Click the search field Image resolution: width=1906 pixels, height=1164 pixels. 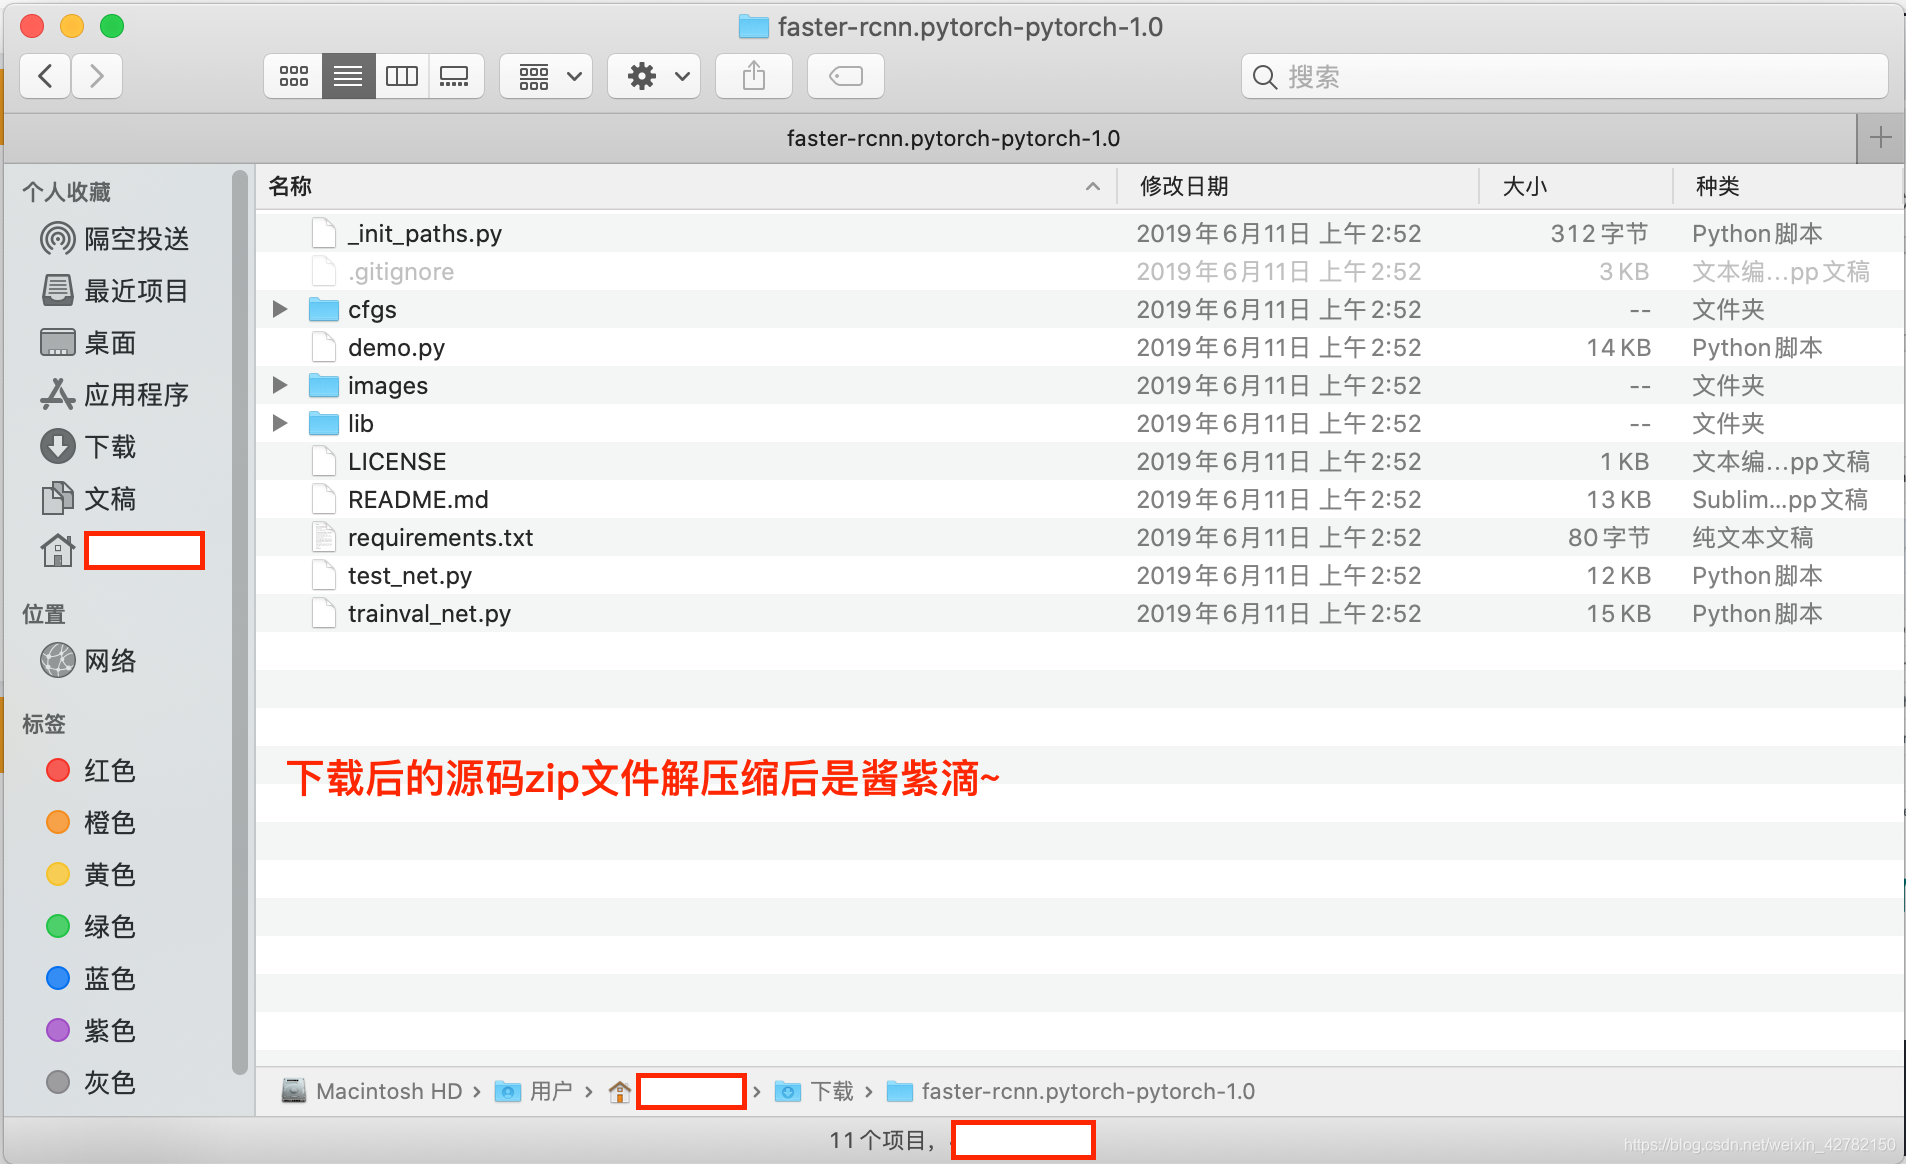[x=1565, y=76]
